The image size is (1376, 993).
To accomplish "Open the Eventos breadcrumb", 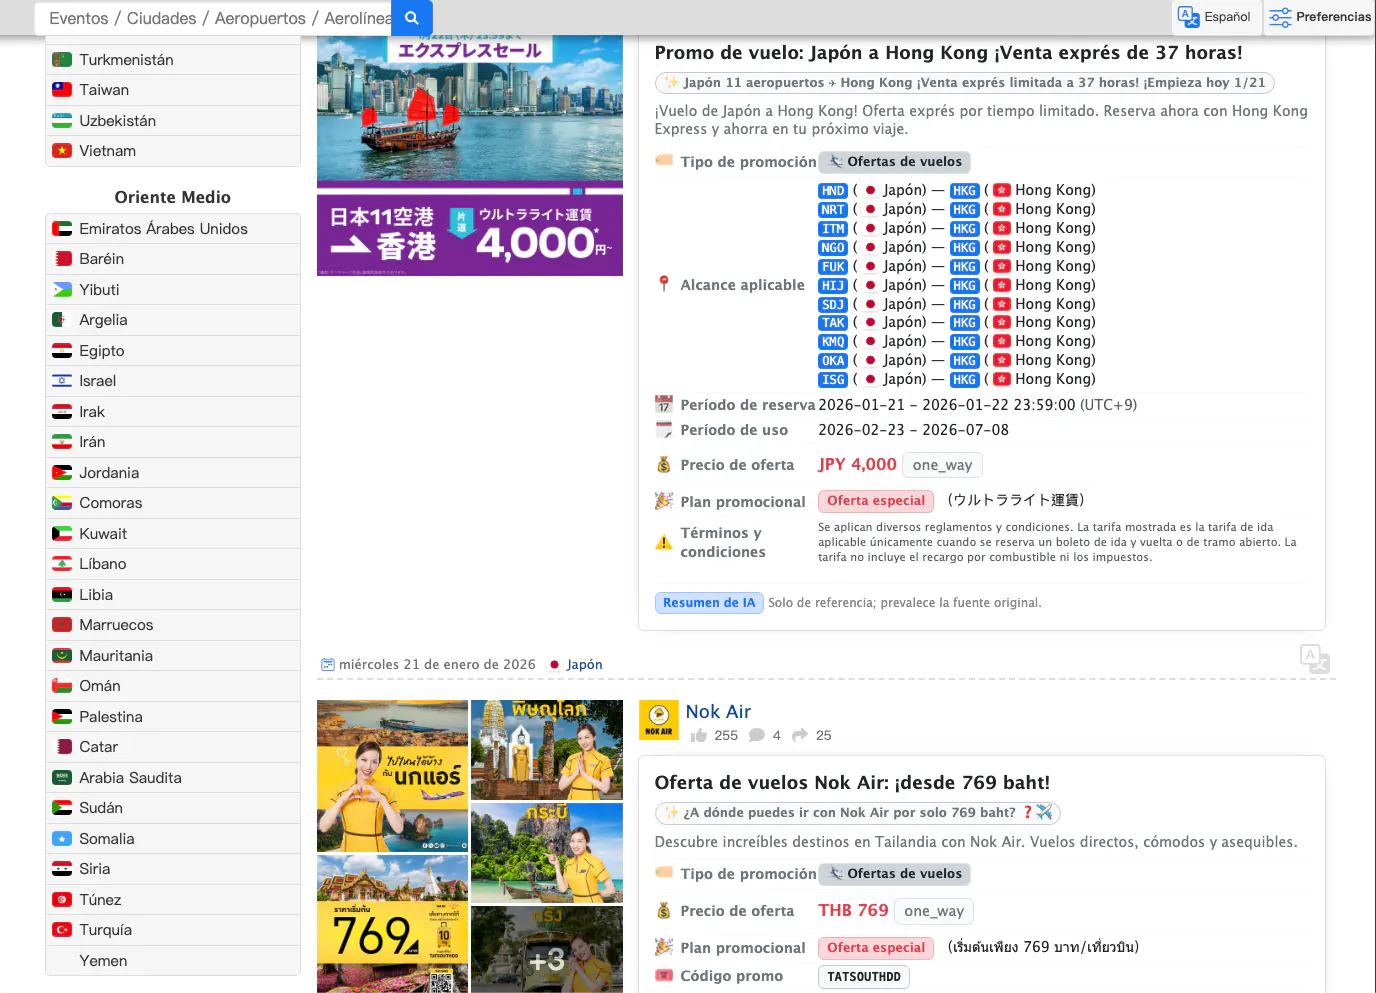I will click(x=78, y=18).
